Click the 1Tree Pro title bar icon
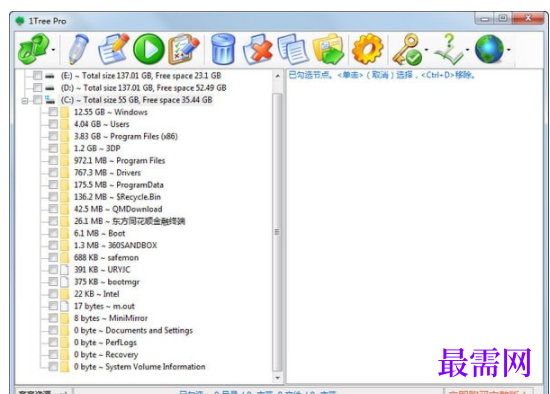 [x=20, y=21]
